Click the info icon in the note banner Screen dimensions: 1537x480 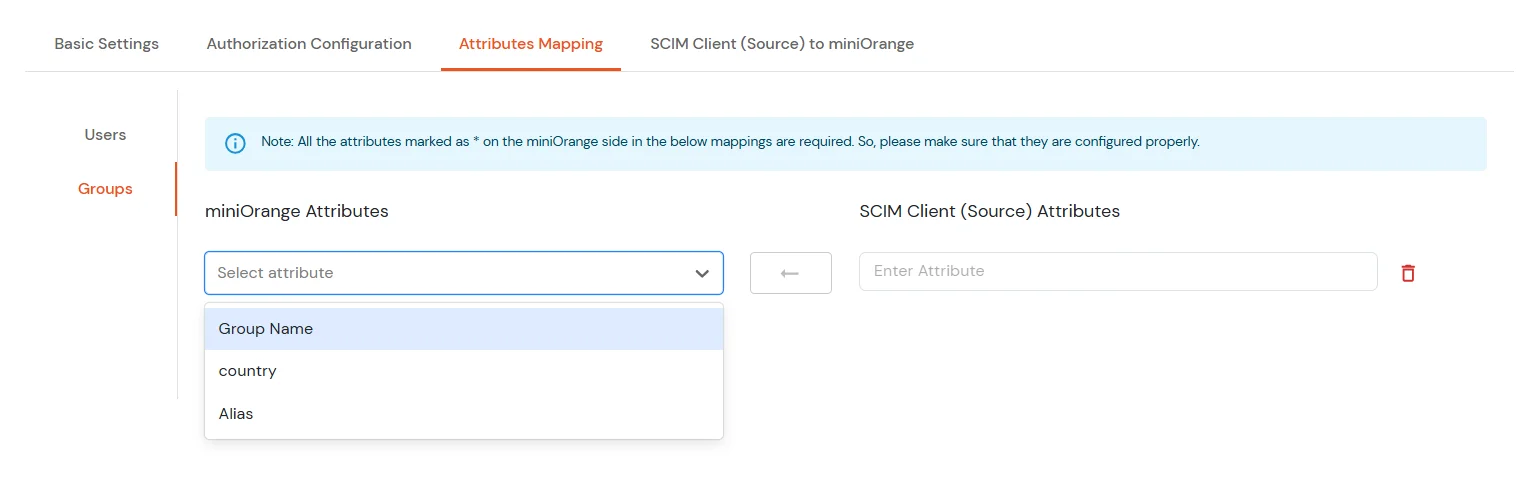click(x=235, y=143)
